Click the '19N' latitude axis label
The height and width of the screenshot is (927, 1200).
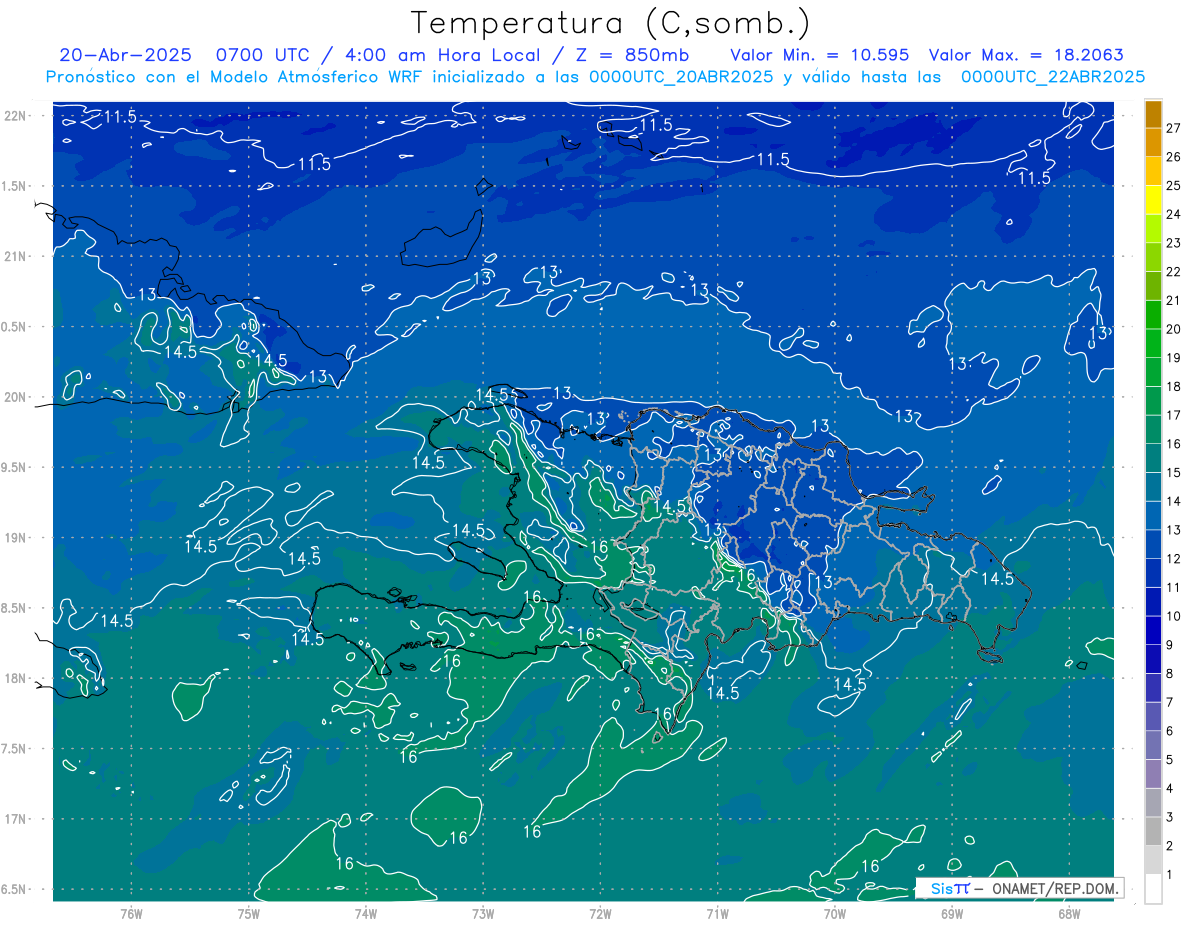tap(17, 538)
